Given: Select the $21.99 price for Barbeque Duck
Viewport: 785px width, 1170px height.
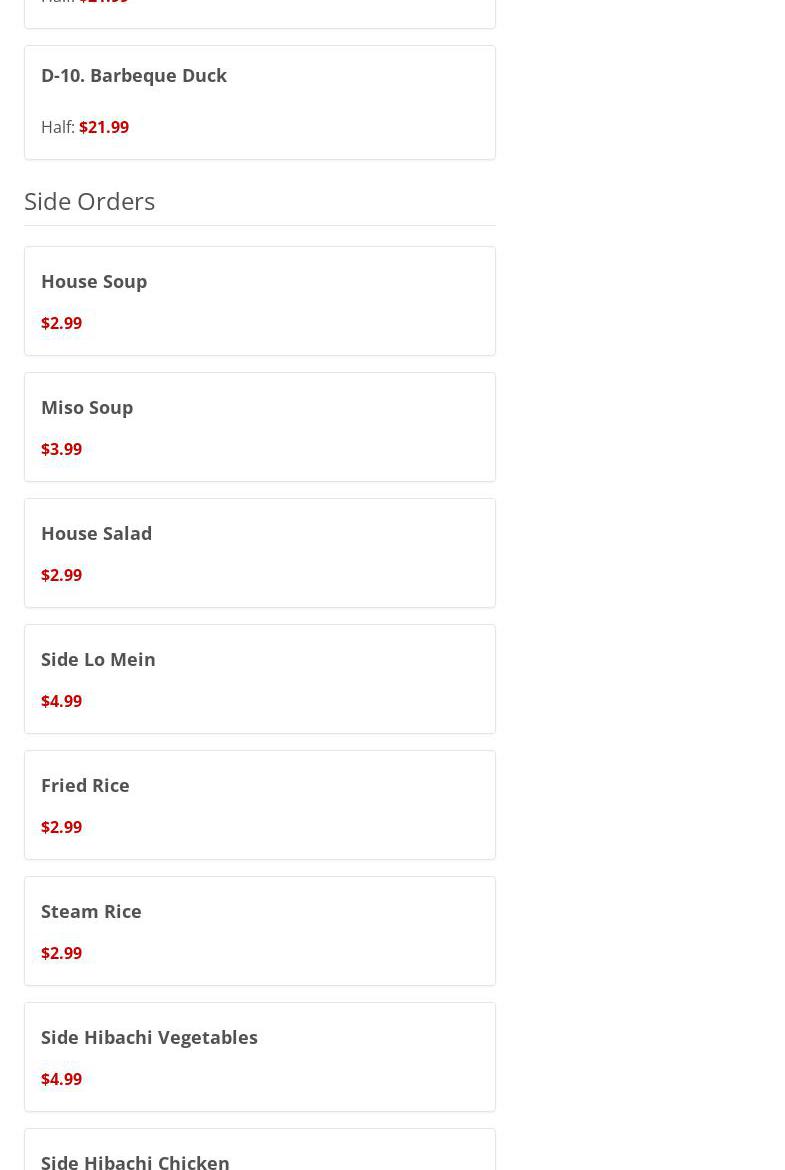Looking at the screenshot, I should (x=104, y=127).
